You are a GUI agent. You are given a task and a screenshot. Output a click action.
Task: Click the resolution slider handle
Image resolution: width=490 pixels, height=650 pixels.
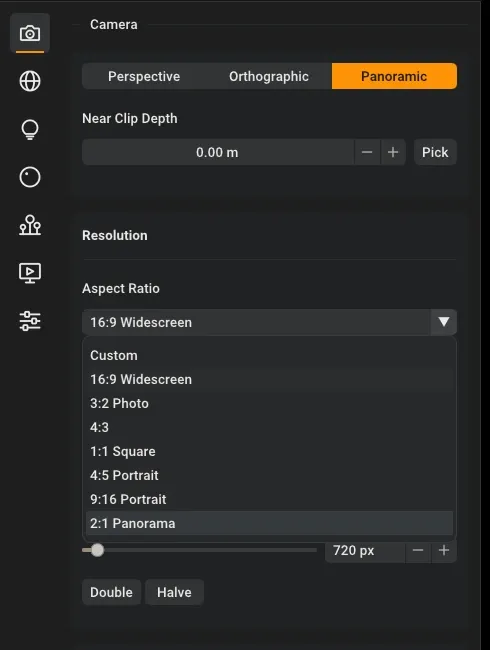(97, 550)
